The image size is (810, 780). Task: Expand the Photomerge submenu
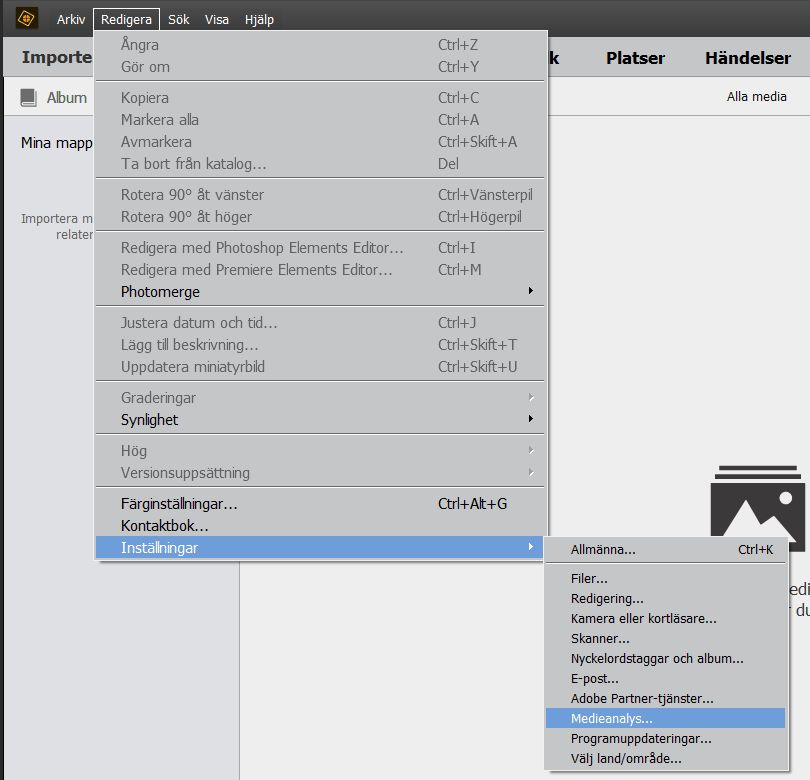tap(320, 292)
